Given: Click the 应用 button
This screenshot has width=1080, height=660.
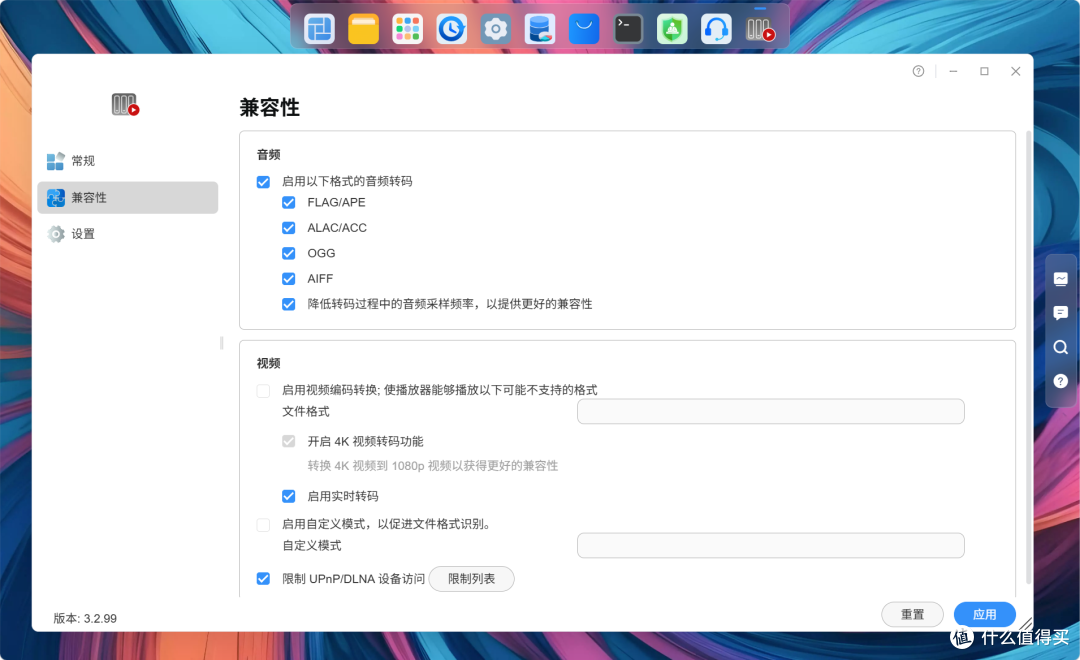Looking at the screenshot, I should tap(984, 614).
